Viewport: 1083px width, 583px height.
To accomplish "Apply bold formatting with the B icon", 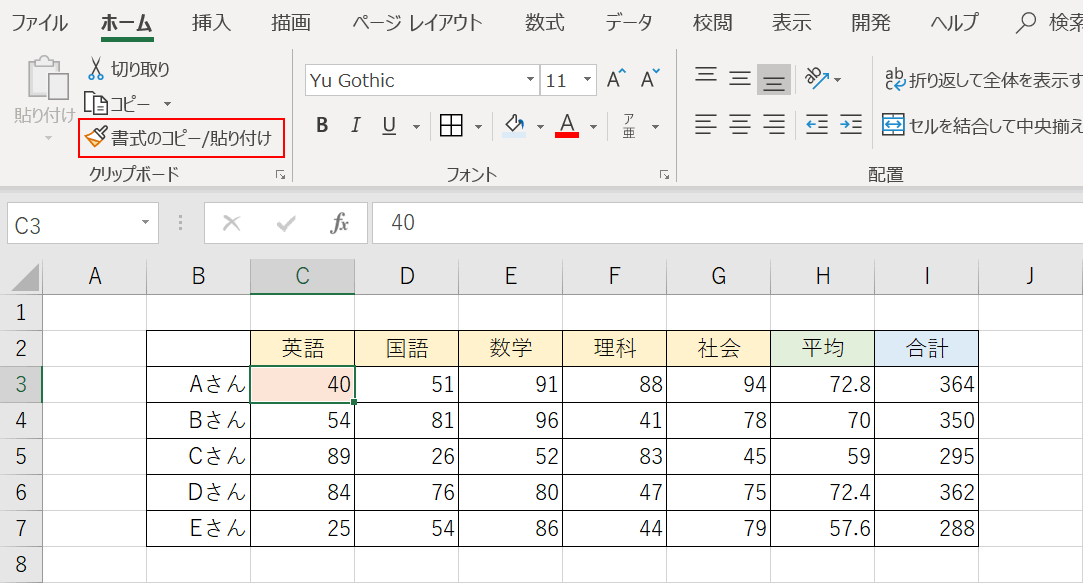I will click(322, 126).
